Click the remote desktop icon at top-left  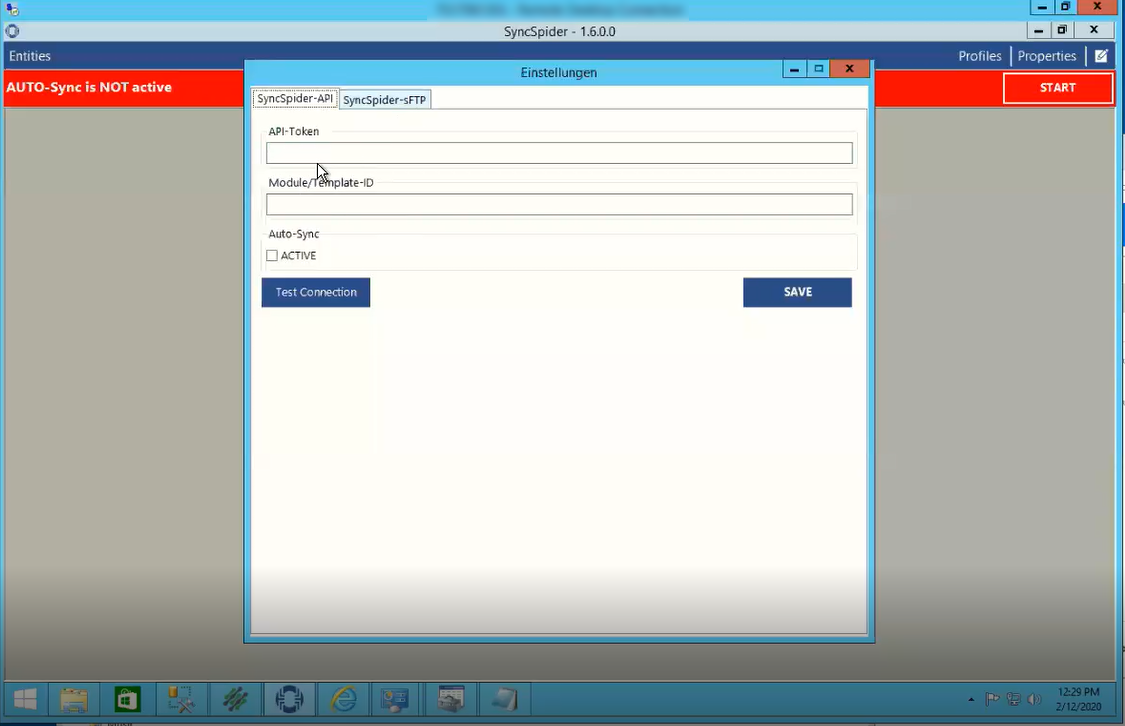click(x=12, y=9)
